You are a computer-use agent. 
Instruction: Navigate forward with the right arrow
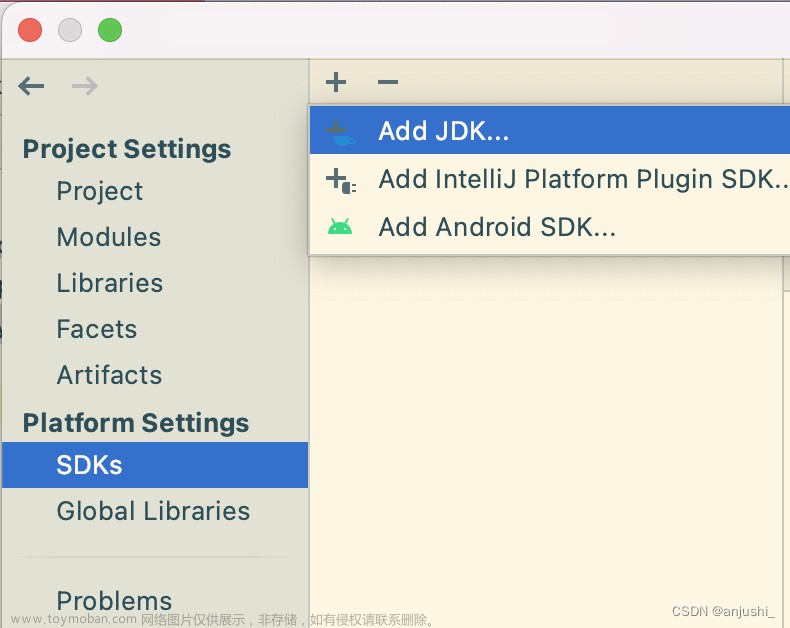click(x=85, y=86)
